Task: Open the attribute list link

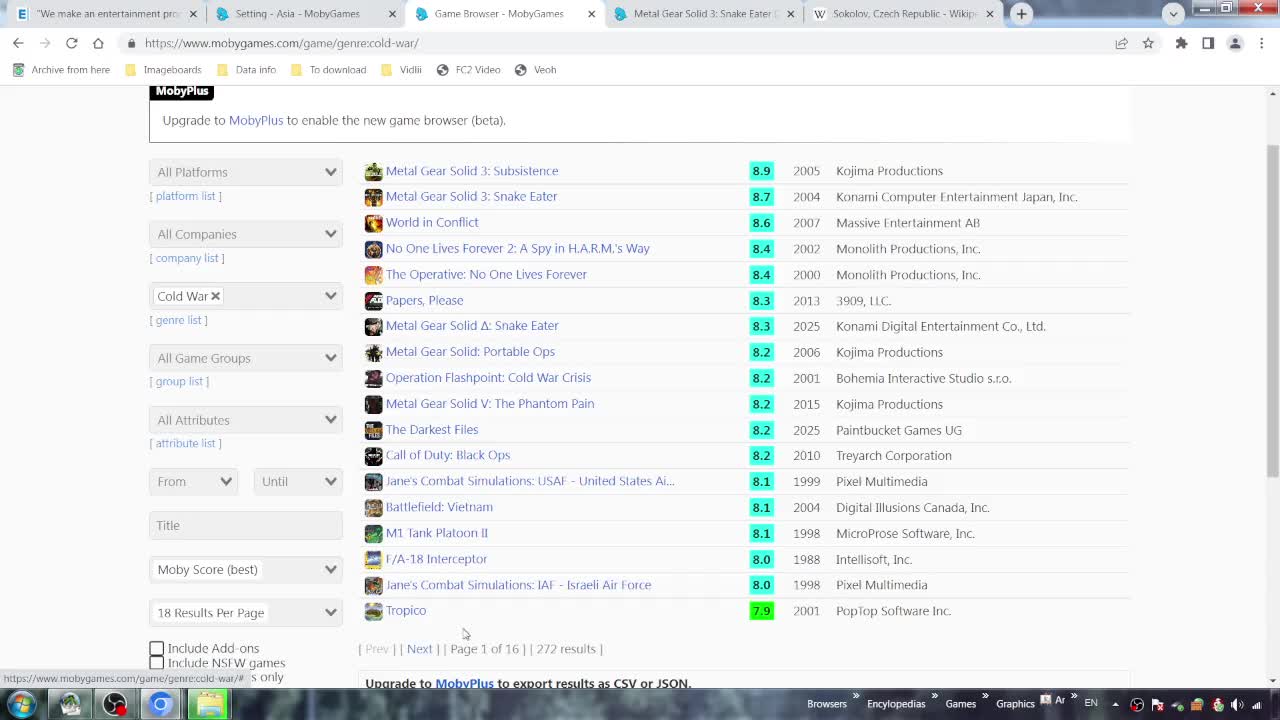Action: point(186,443)
